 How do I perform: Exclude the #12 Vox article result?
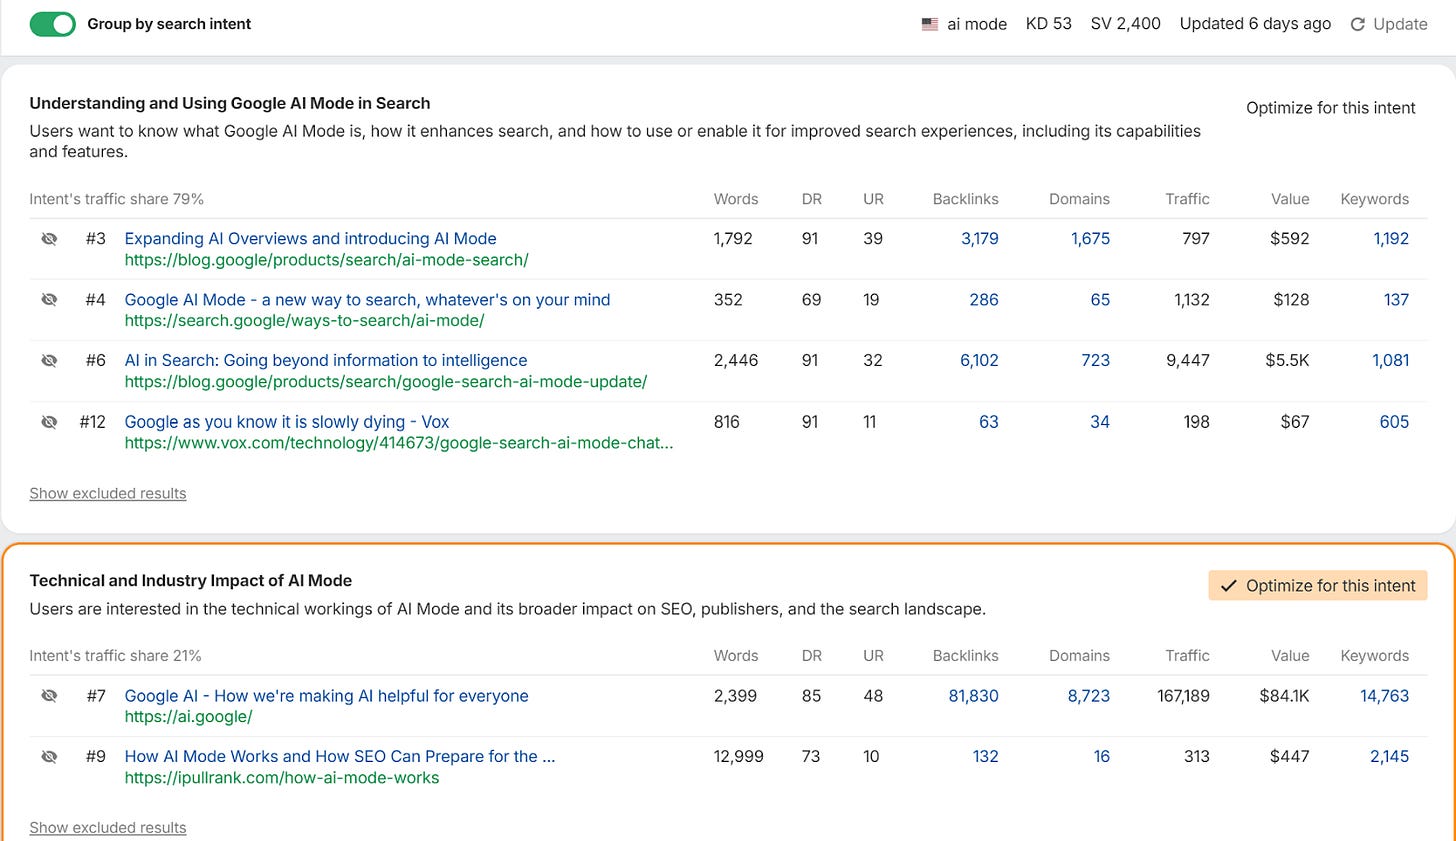[x=49, y=422]
